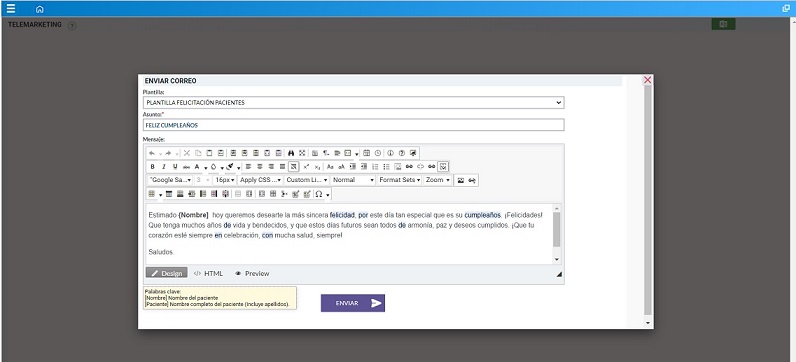Click the dialog's vertical scrollbar
This screenshot has width=796, height=362.
[x=647, y=200]
